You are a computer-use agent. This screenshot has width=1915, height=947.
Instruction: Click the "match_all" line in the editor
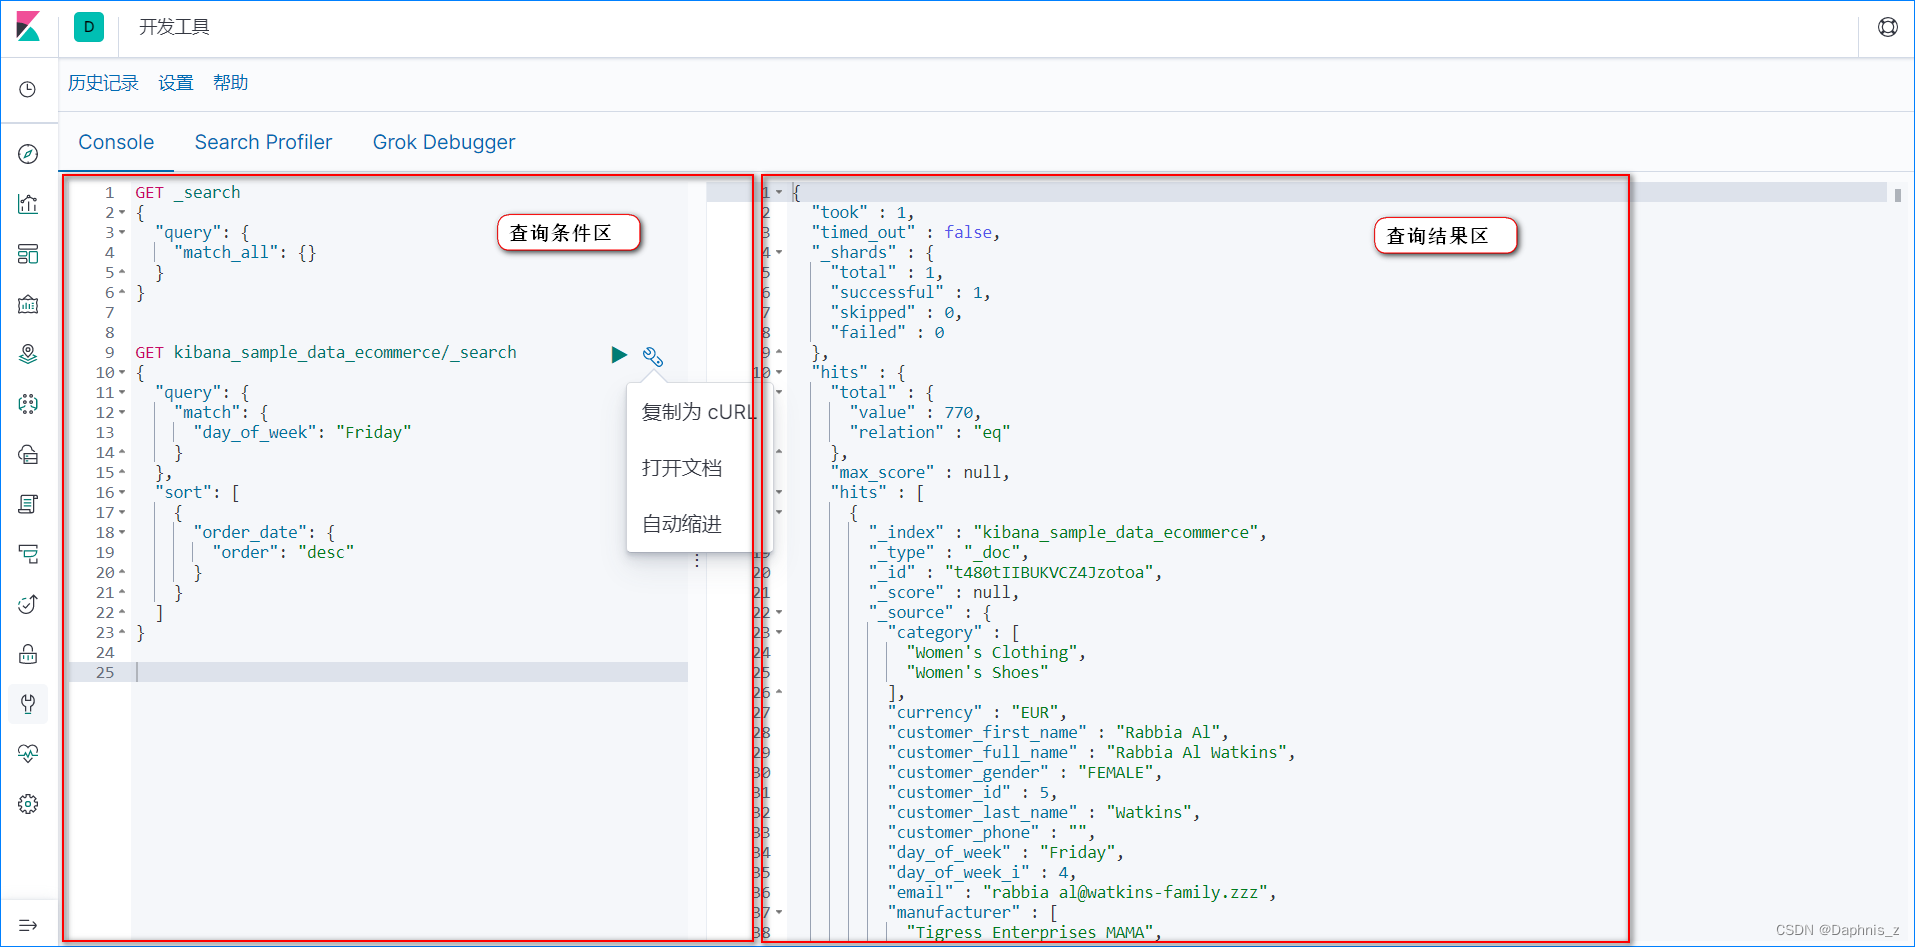click(245, 252)
